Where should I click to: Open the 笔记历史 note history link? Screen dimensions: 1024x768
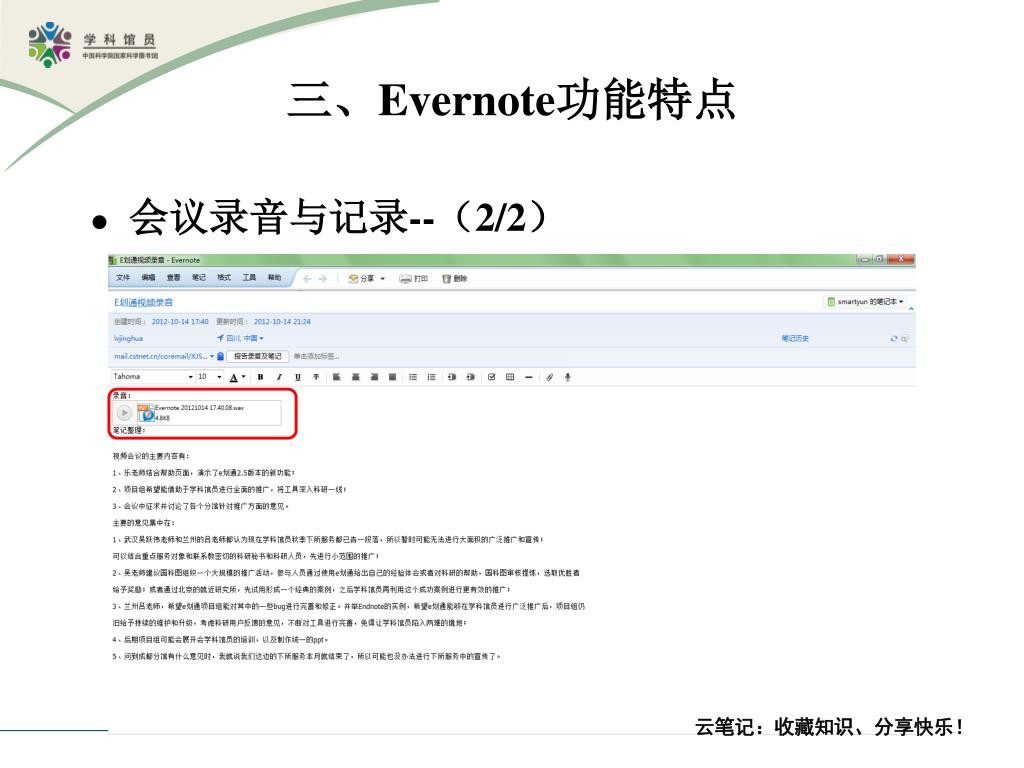[x=795, y=338]
